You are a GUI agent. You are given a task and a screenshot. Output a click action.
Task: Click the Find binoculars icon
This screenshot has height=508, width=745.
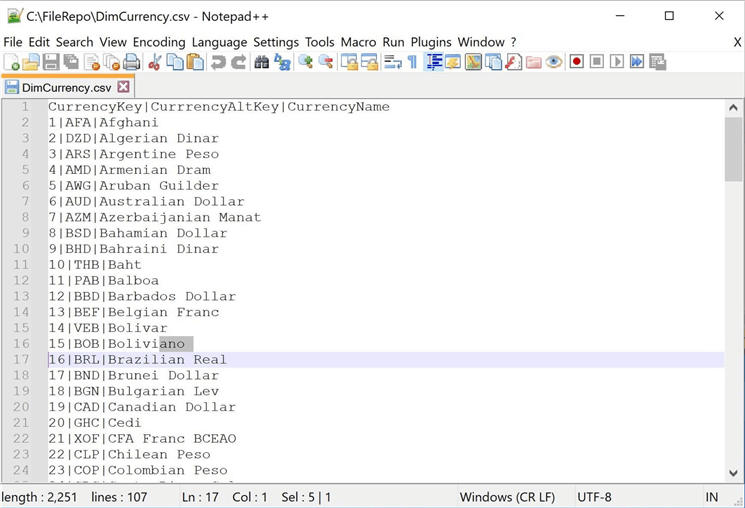[x=262, y=62]
